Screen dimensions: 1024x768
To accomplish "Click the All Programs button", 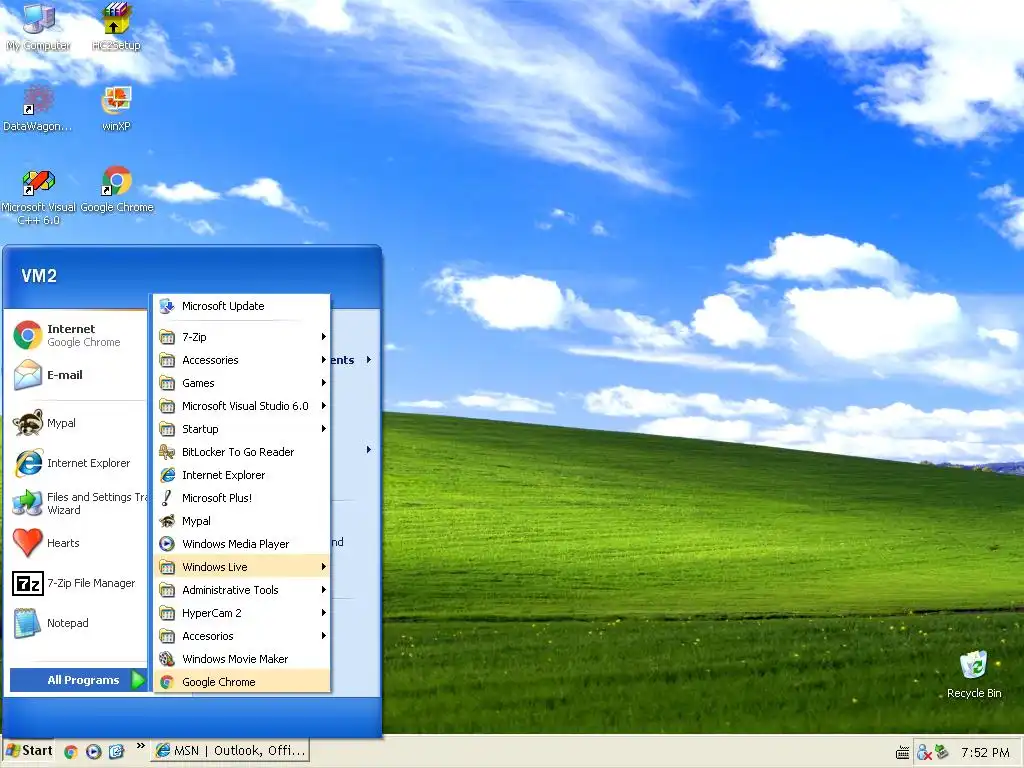I will (x=78, y=680).
